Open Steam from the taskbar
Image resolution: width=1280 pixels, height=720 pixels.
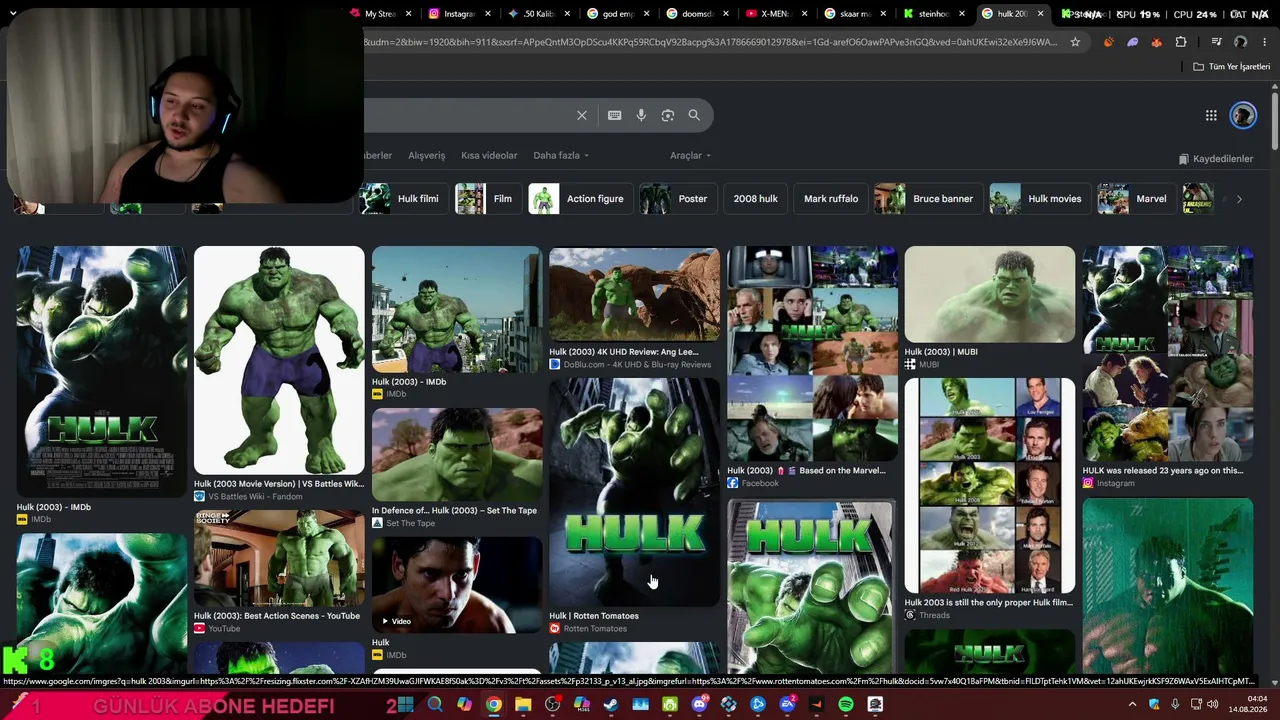pyautogui.click(x=611, y=705)
